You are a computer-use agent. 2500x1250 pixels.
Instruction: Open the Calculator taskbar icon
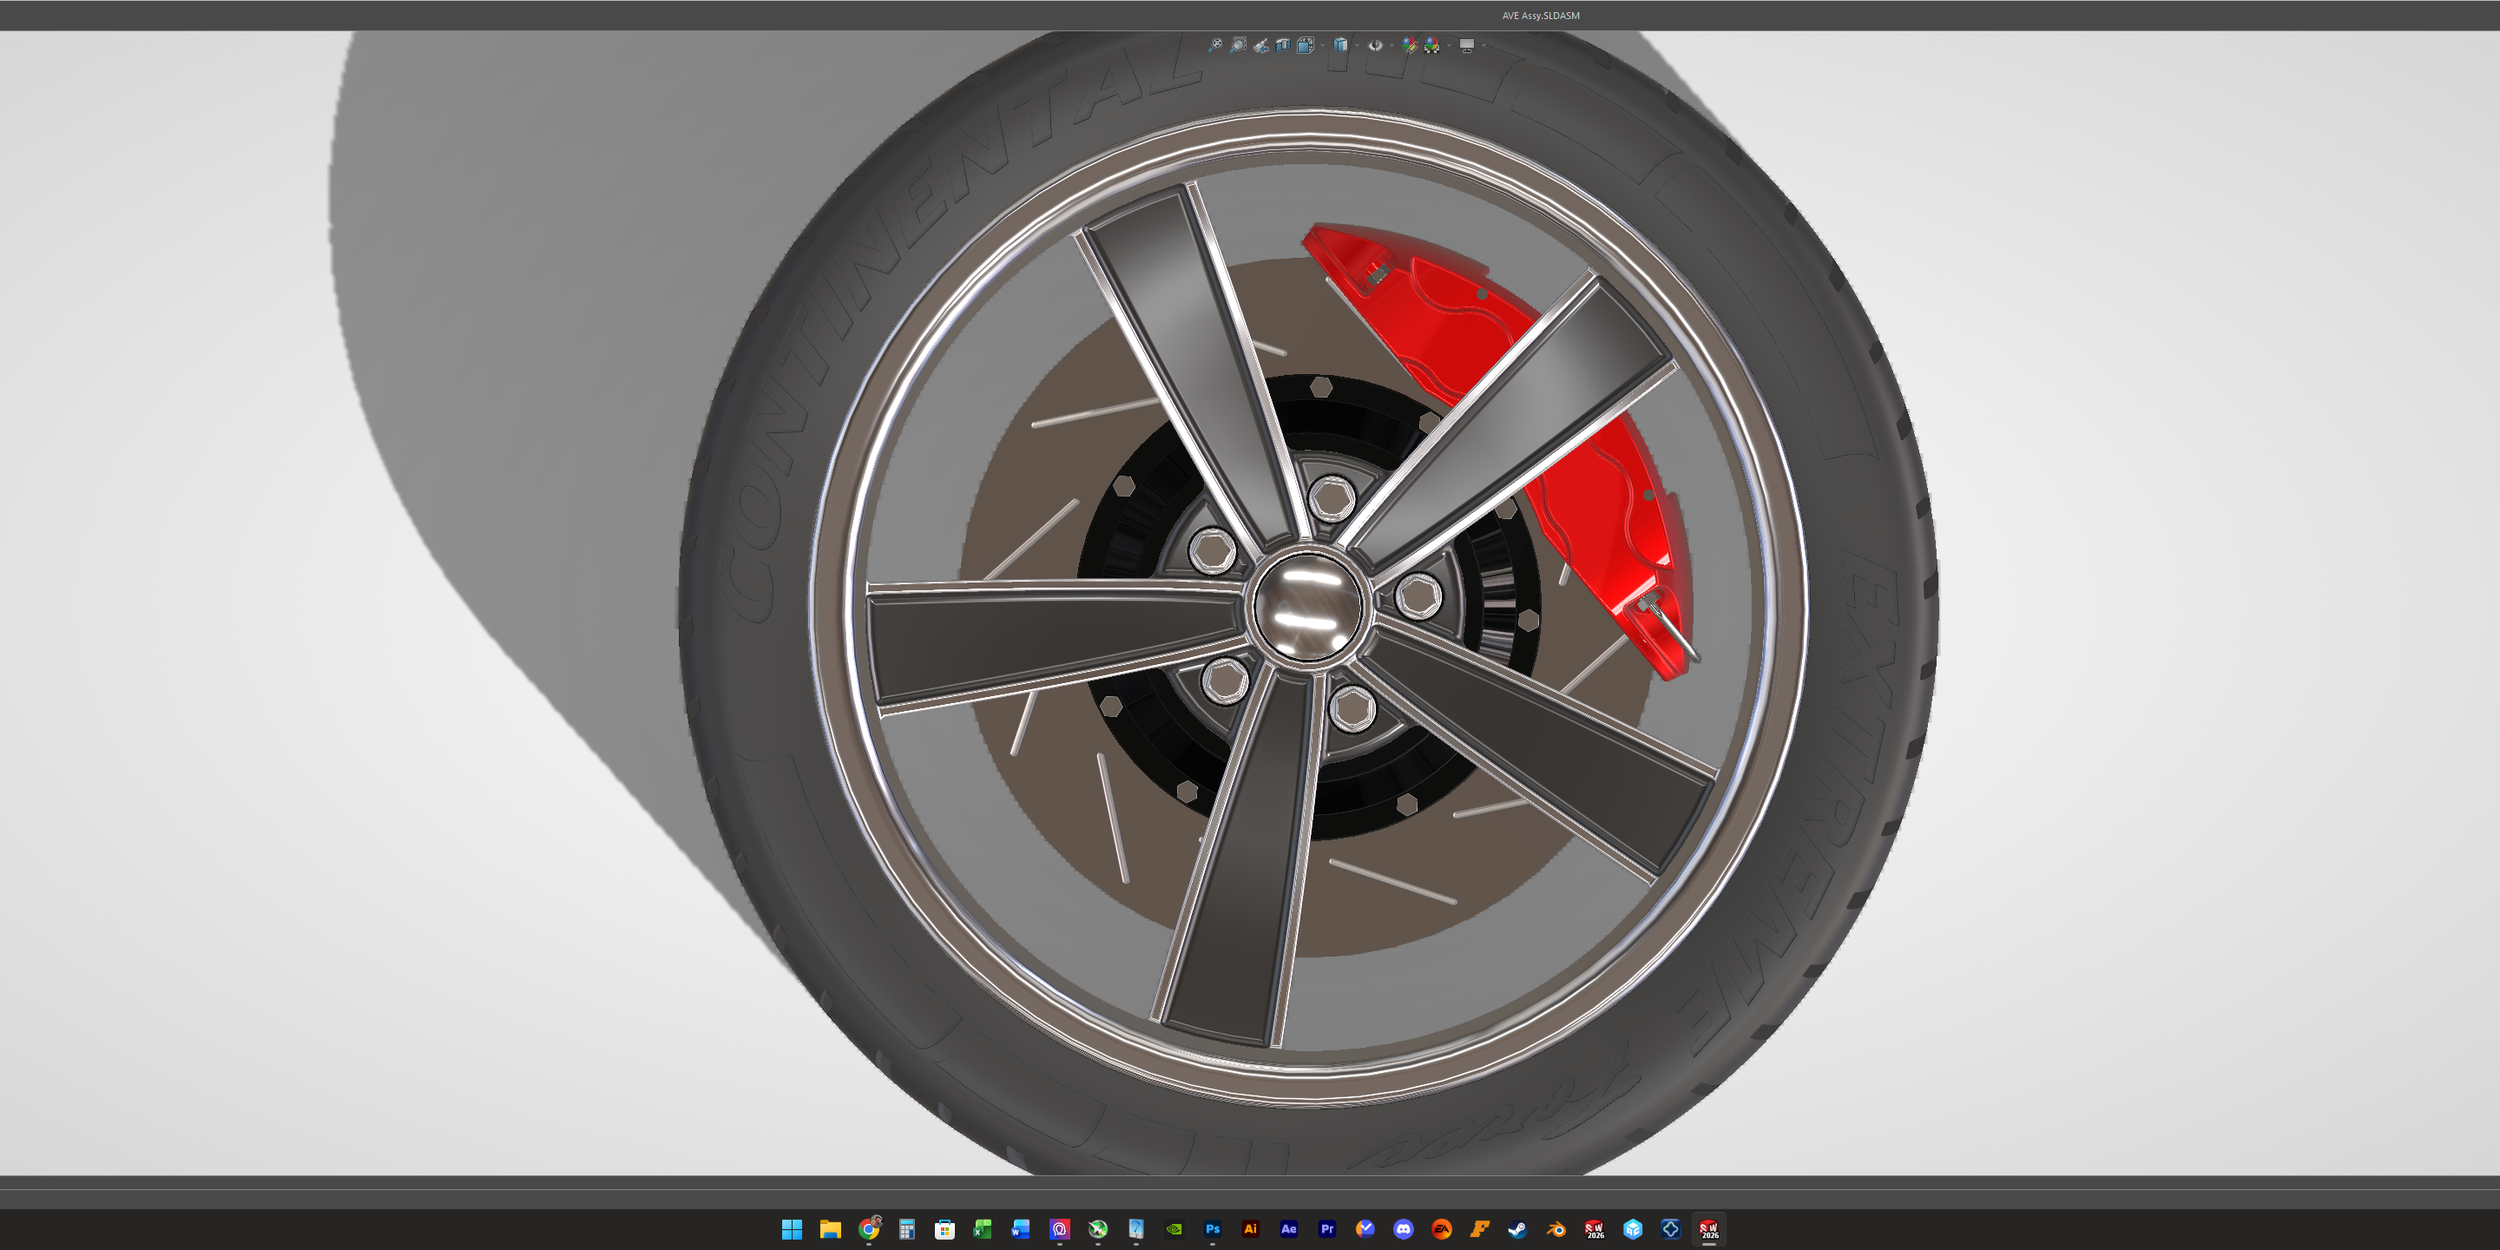tap(906, 1230)
